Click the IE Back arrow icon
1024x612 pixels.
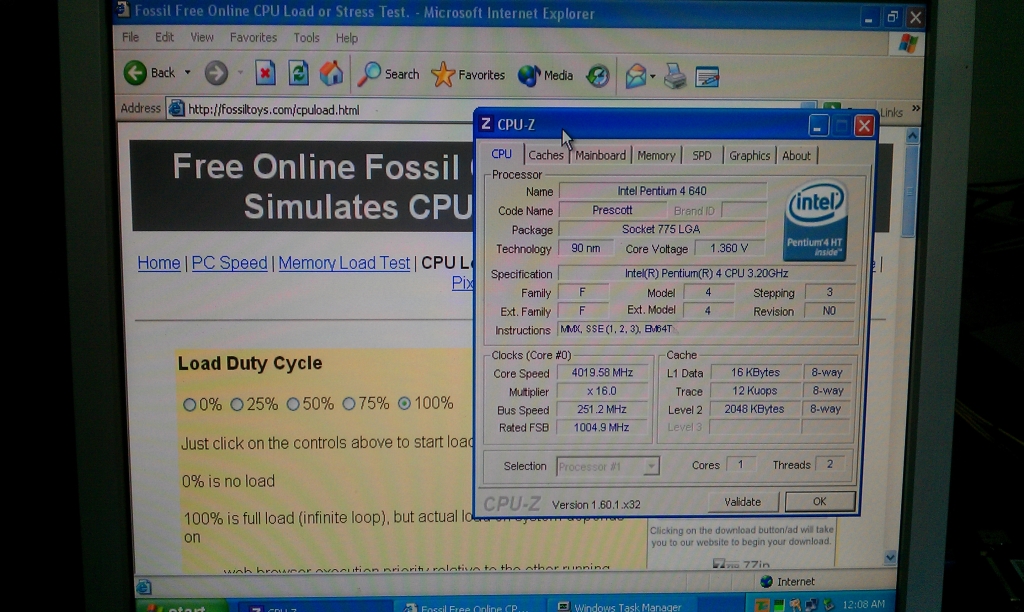[135, 73]
